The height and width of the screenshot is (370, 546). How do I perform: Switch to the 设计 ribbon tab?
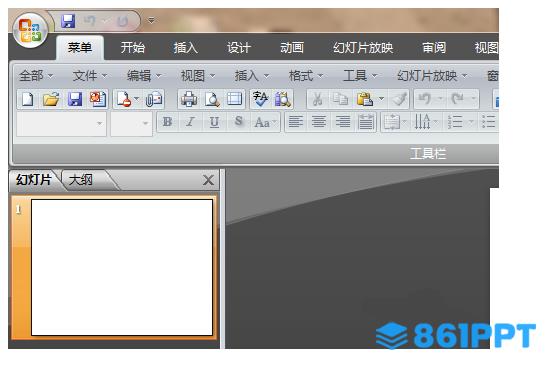(x=239, y=48)
